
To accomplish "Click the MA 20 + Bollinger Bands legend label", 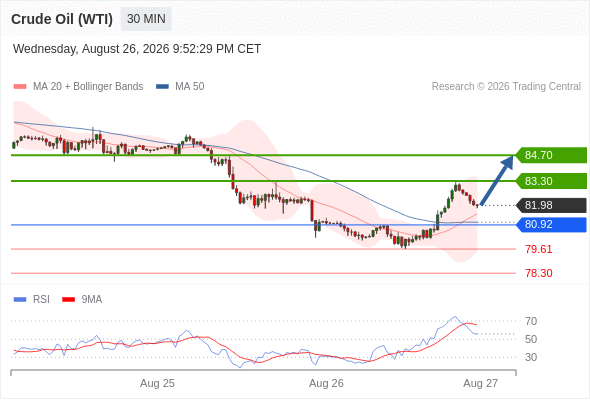I will point(88,87).
